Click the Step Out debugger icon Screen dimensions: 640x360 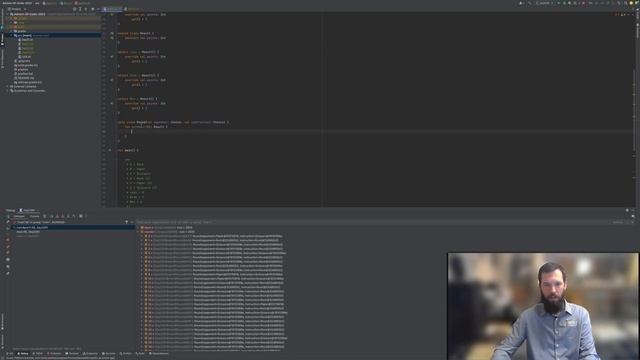68,216
